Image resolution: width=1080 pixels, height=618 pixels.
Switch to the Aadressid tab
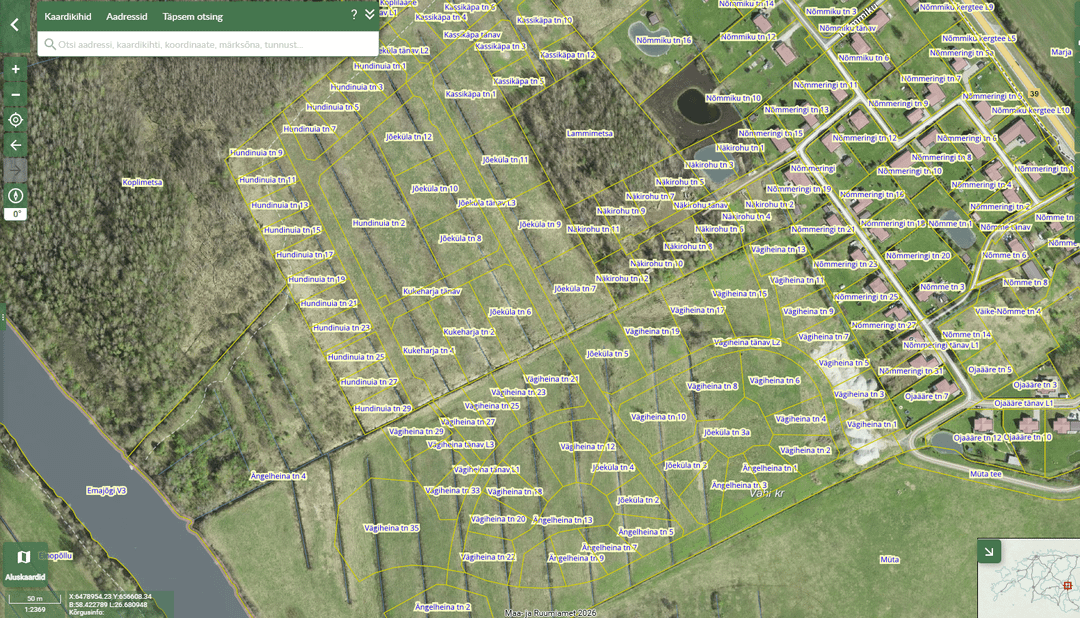pyautogui.click(x=127, y=17)
